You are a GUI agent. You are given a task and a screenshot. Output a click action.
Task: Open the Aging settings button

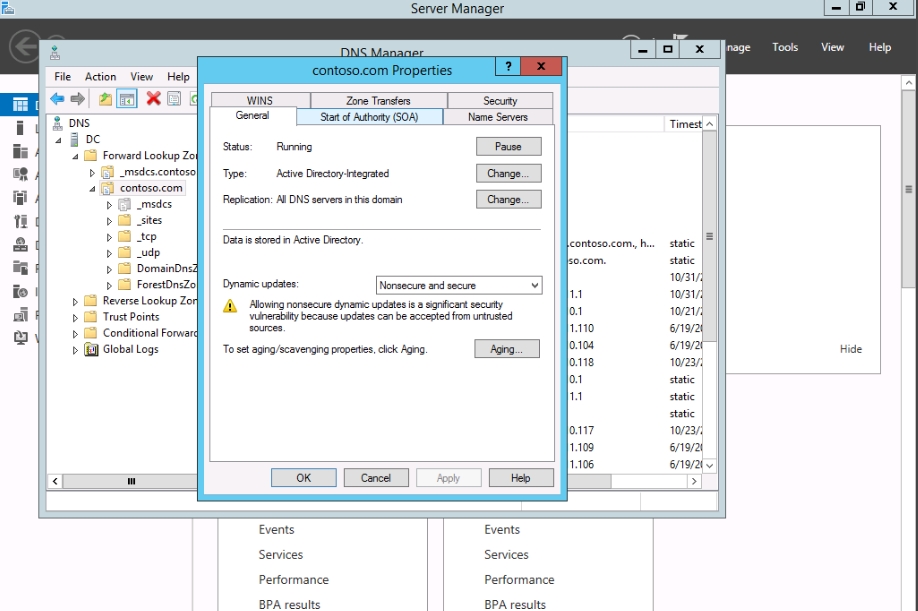[506, 349]
